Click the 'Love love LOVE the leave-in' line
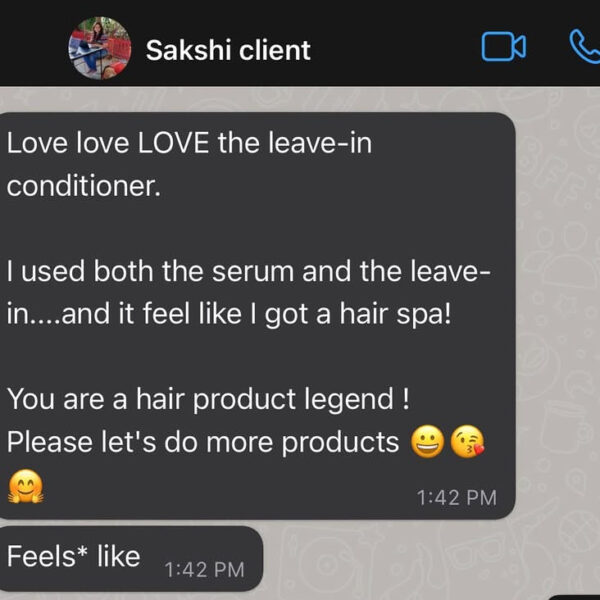Image resolution: width=600 pixels, height=600 pixels. click(189, 143)
